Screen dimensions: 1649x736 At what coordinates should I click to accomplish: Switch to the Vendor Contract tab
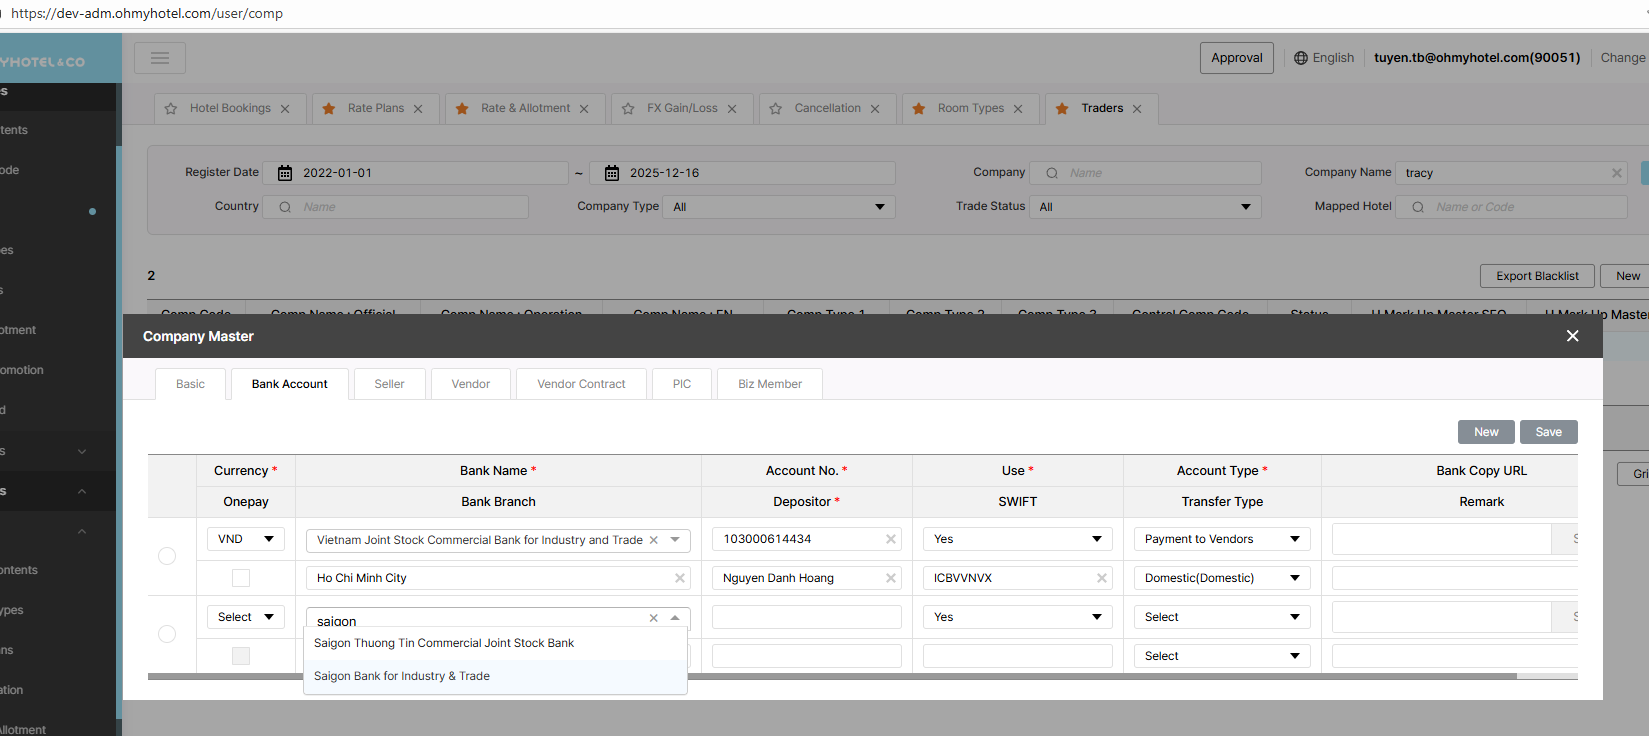click(x=581, y=384)
